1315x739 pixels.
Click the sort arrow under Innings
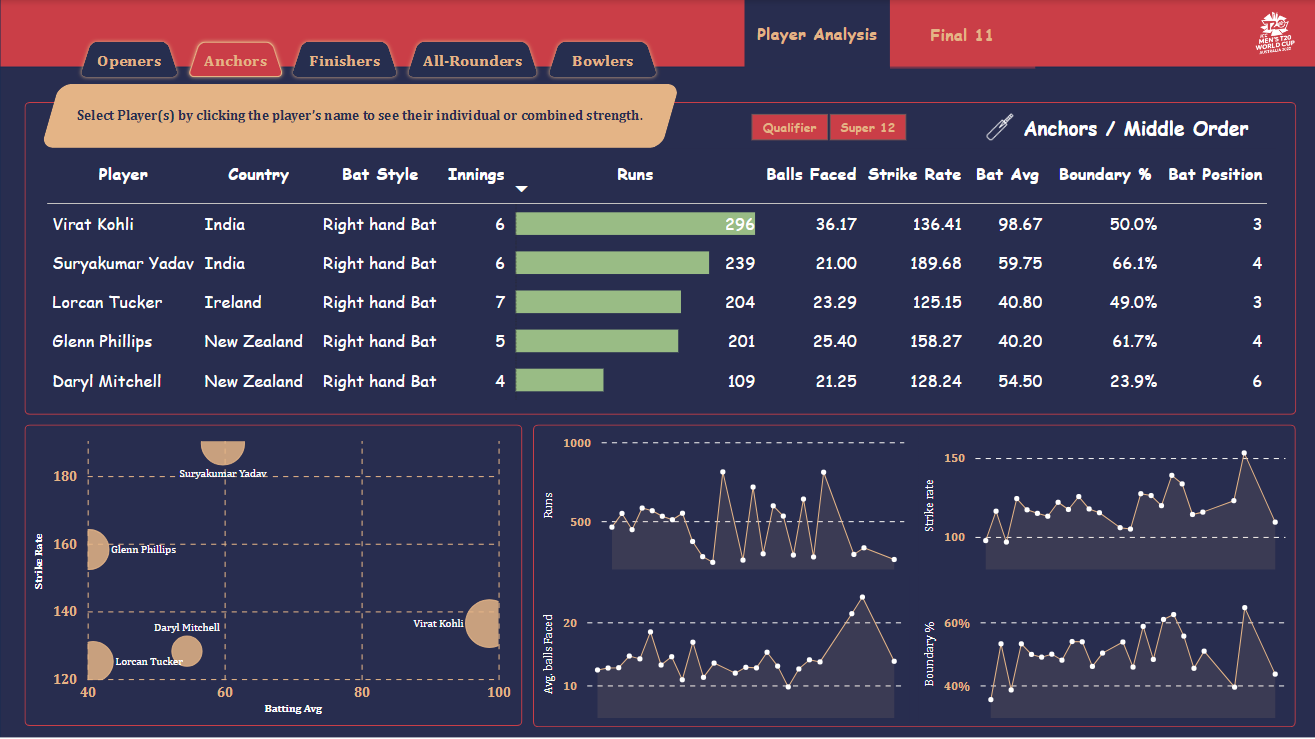pos(521,189)
